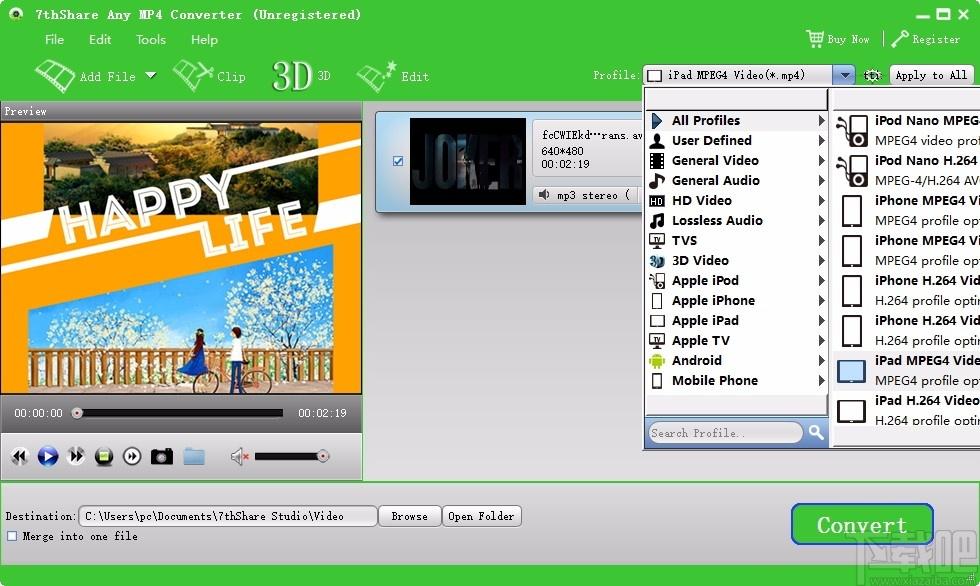
Task: Click the Register link
Action: [x=936, y=39]
